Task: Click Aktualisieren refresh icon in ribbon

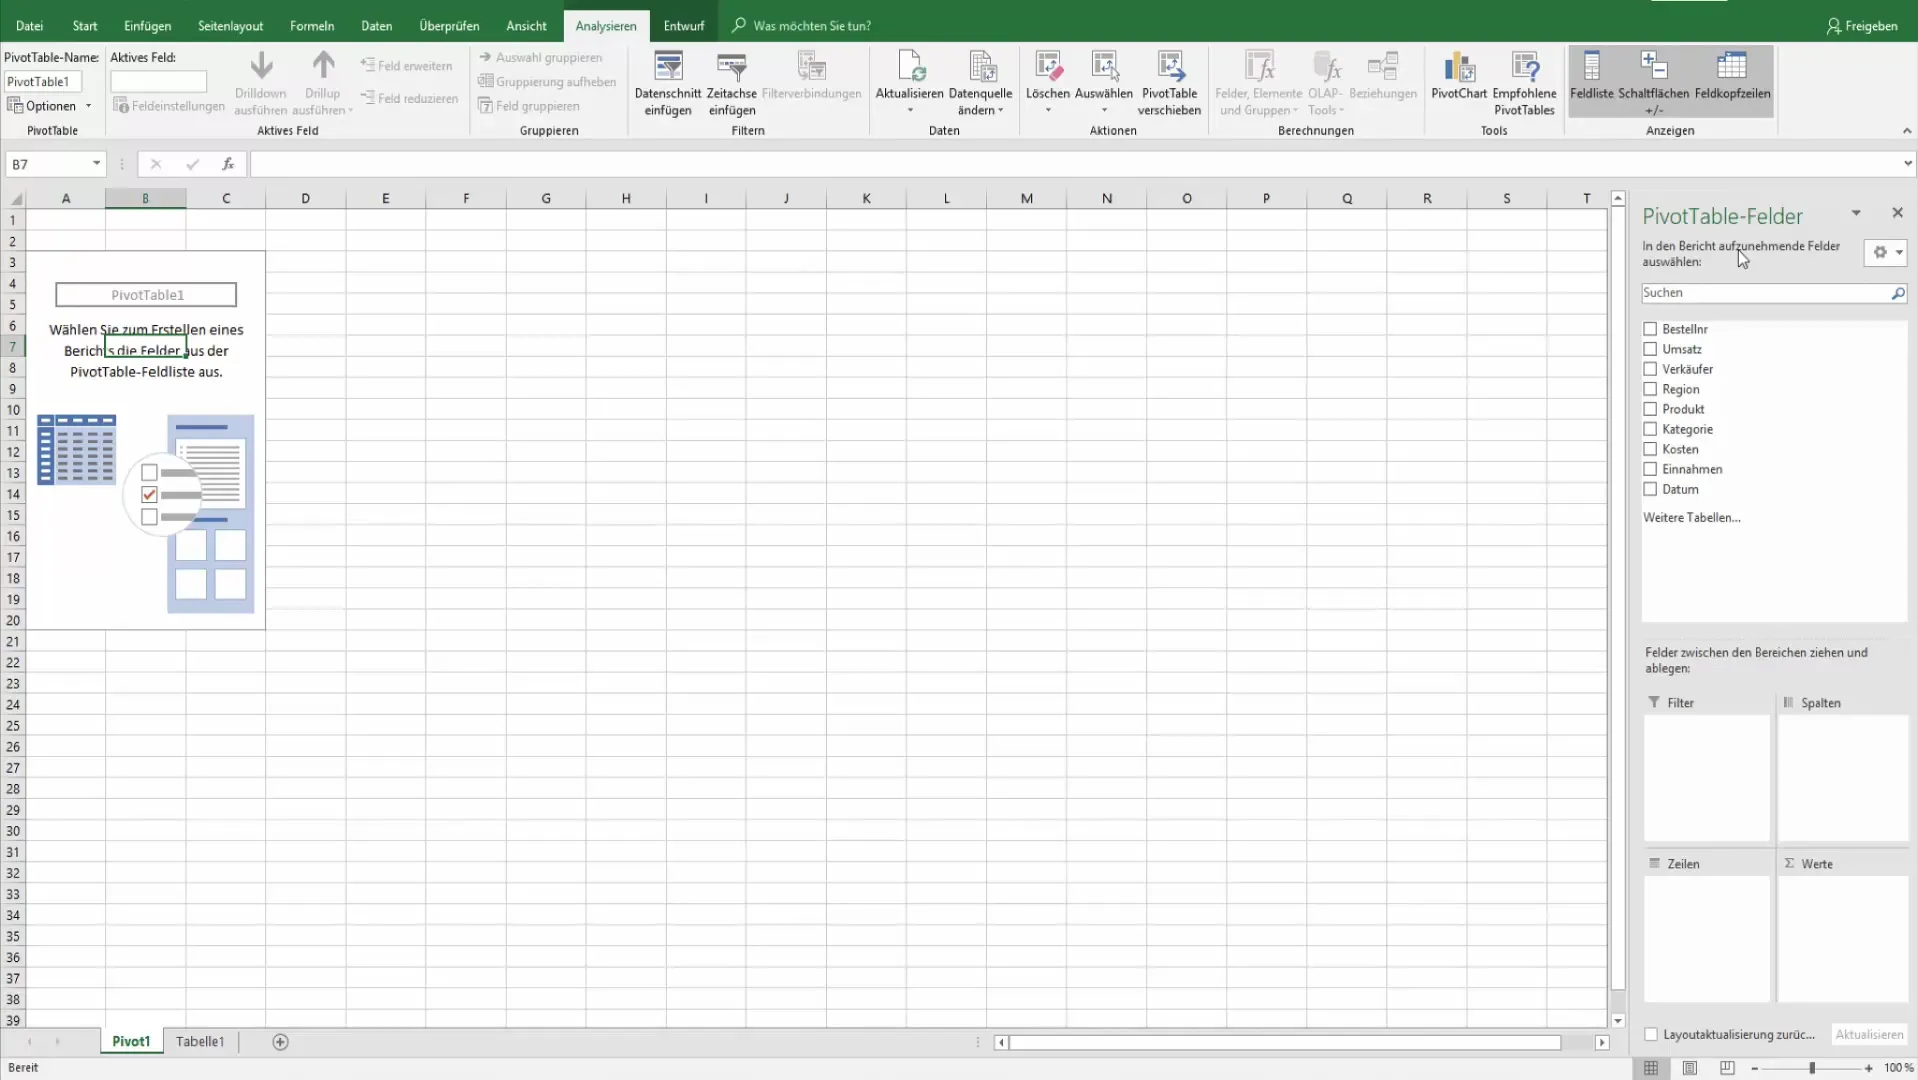Action: coord(909,67)
